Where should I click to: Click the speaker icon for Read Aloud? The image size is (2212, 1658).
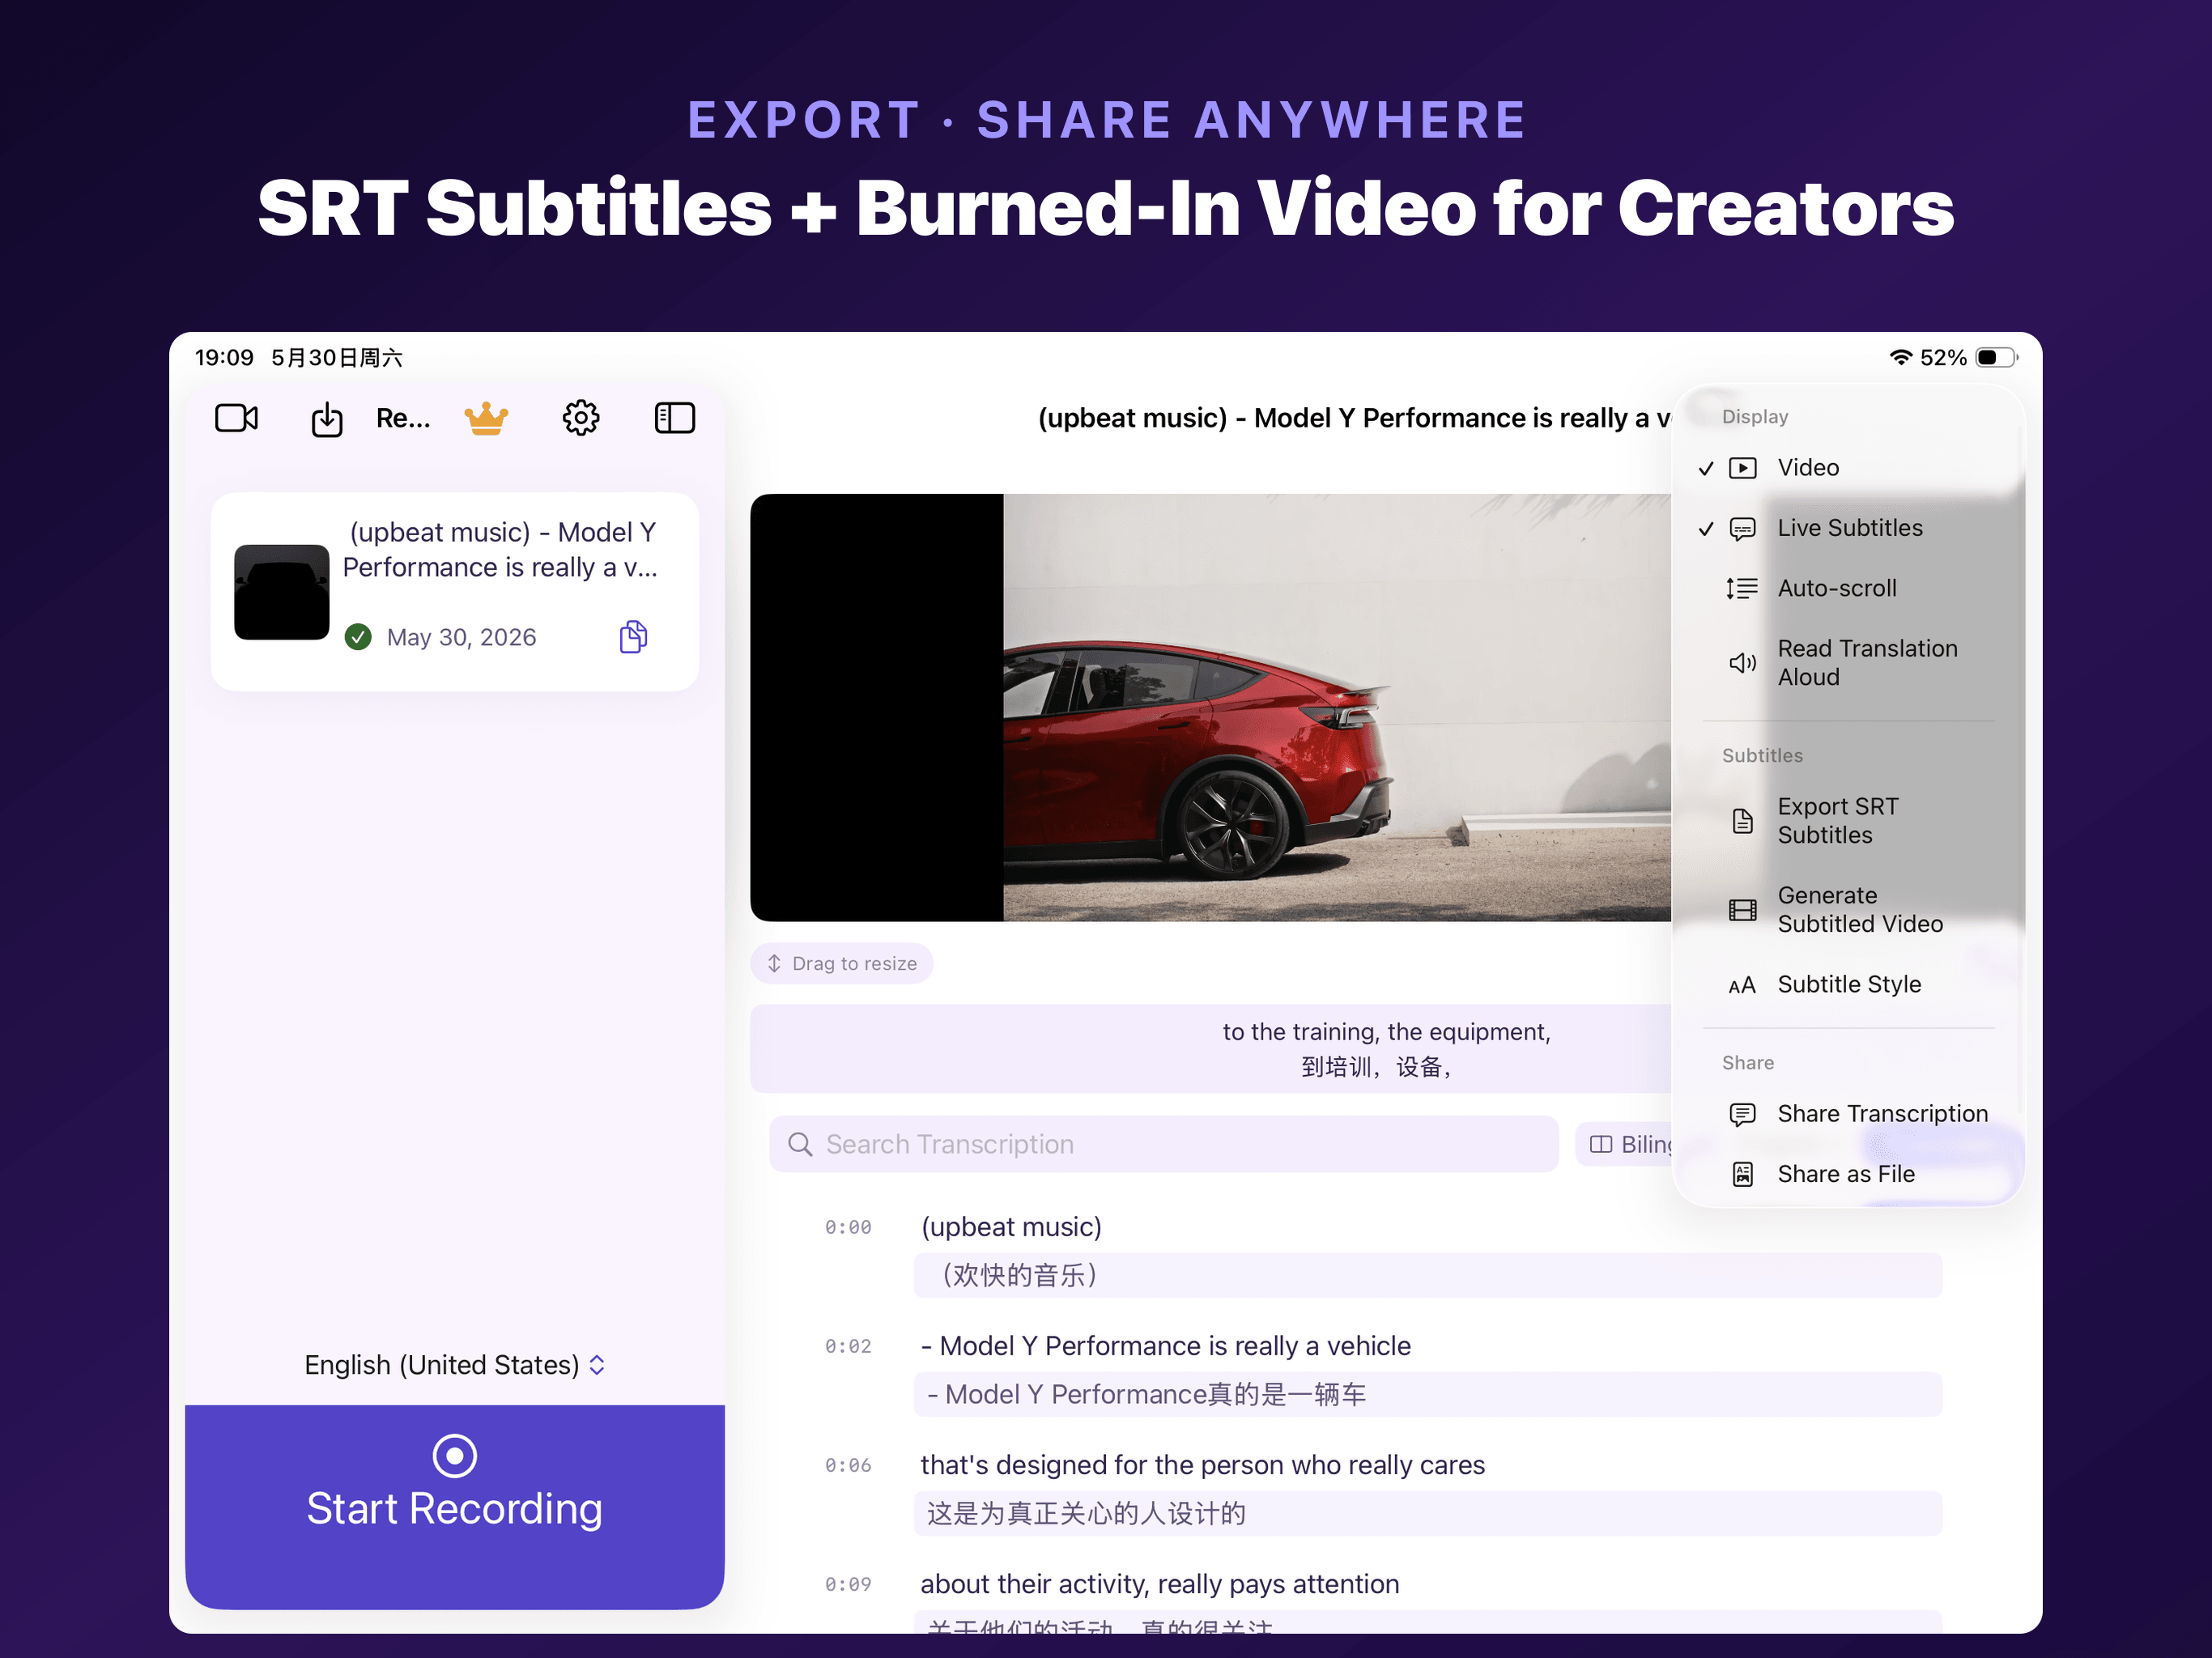(x=1743, y=662)
